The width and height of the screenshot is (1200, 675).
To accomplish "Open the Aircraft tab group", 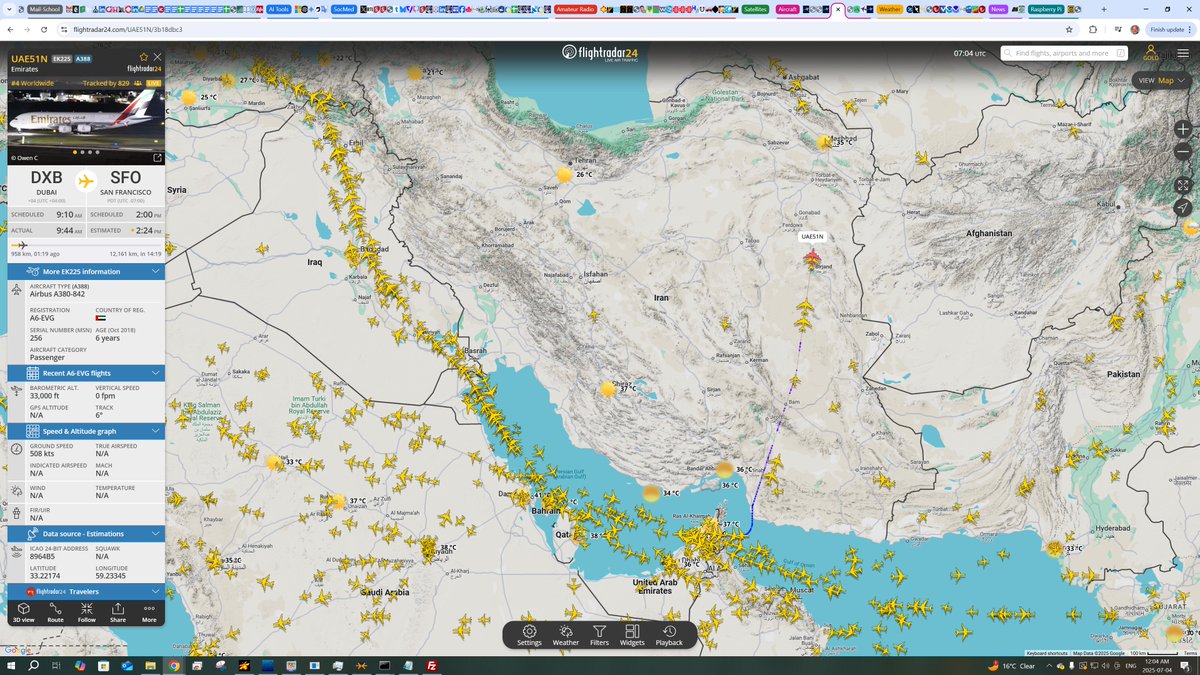I will coord(788,9).
